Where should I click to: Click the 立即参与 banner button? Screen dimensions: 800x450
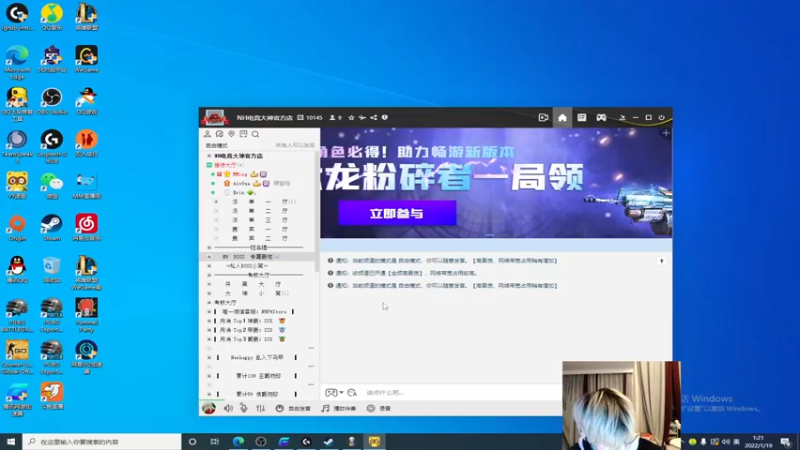click(397, 213)
